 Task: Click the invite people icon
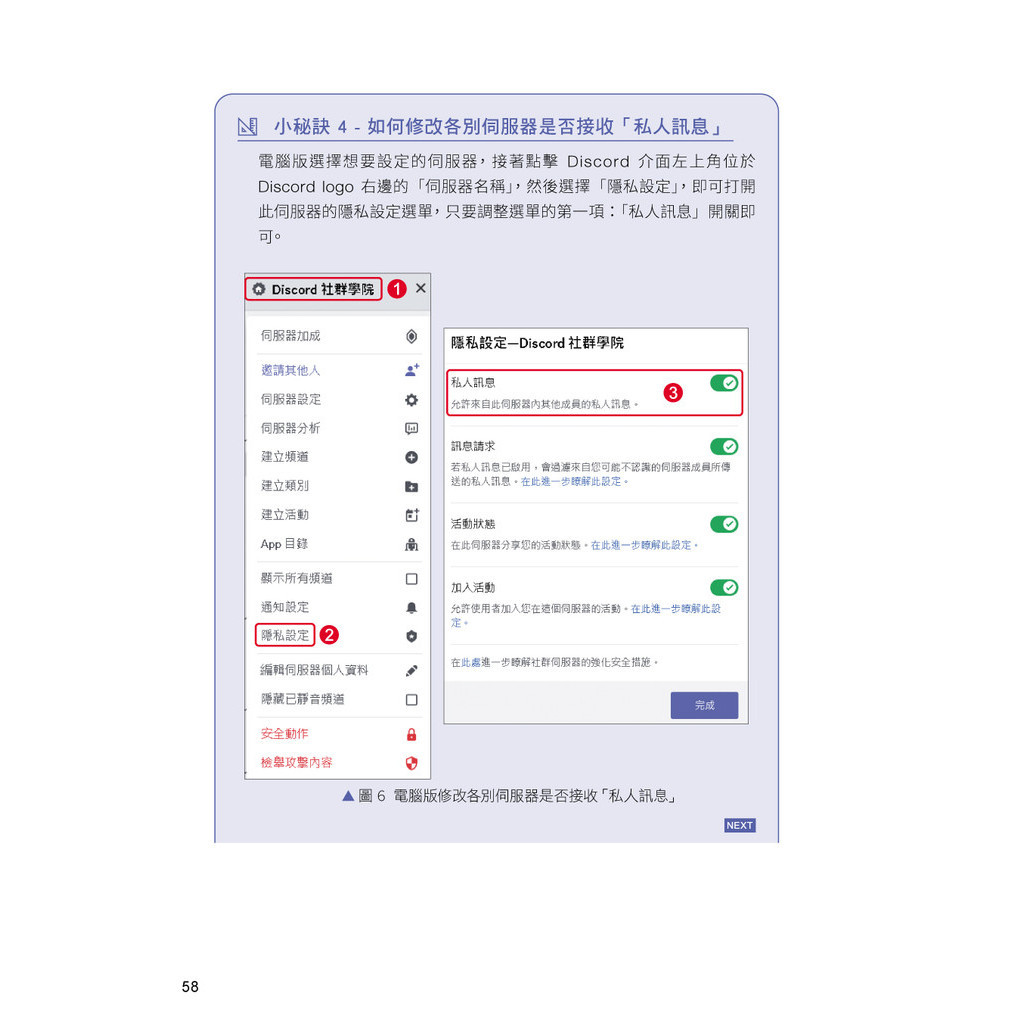click(x=411, y=370)
